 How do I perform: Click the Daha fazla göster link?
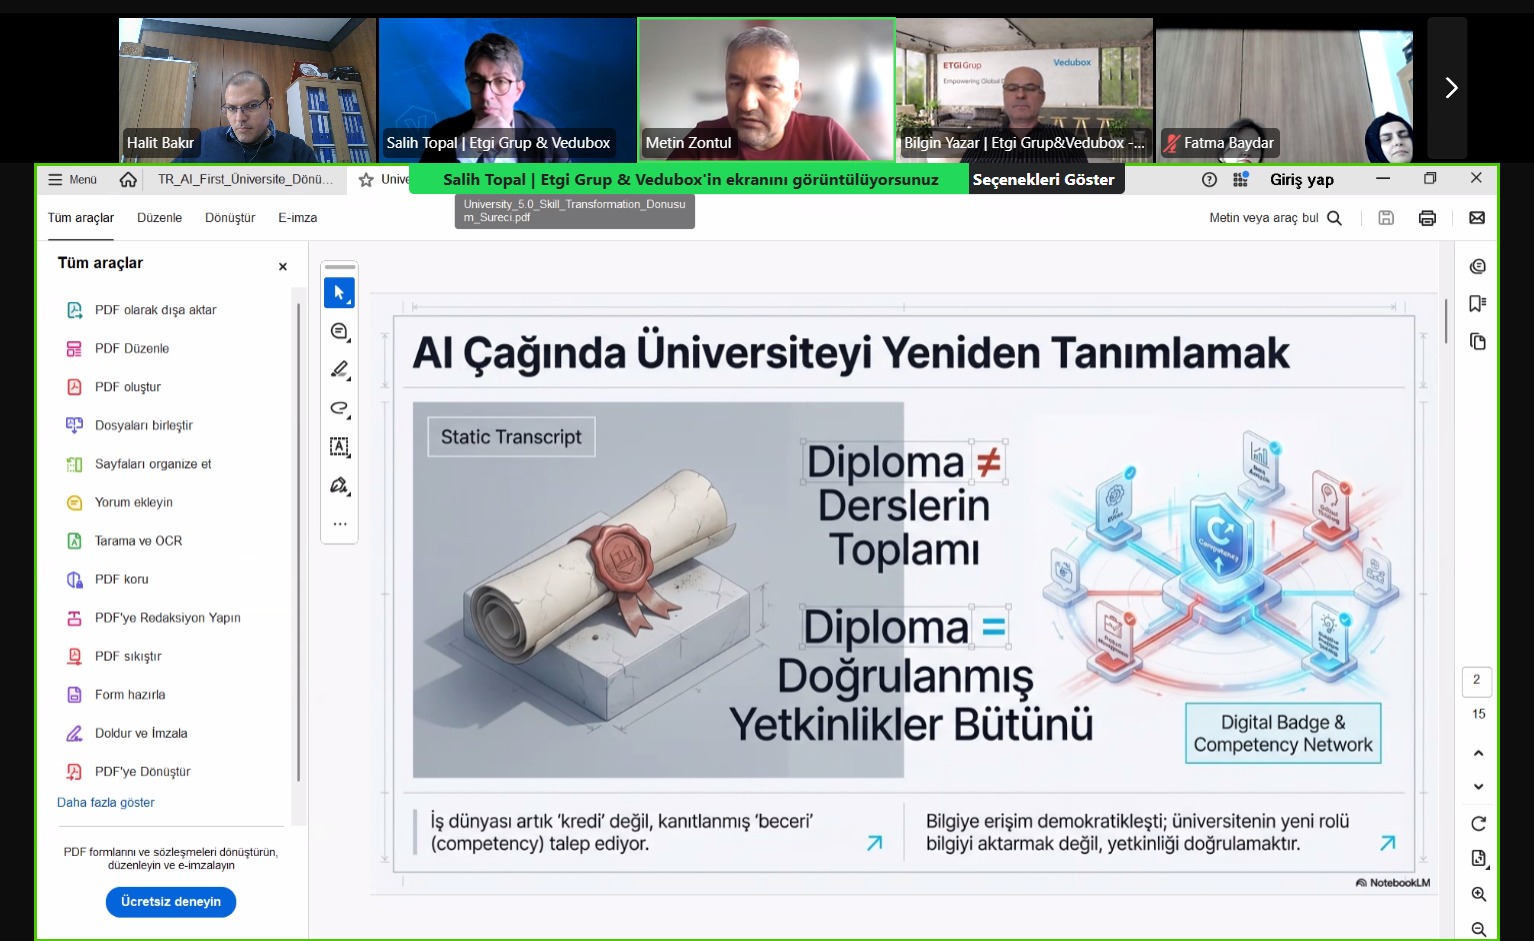(x=106, y=803)
